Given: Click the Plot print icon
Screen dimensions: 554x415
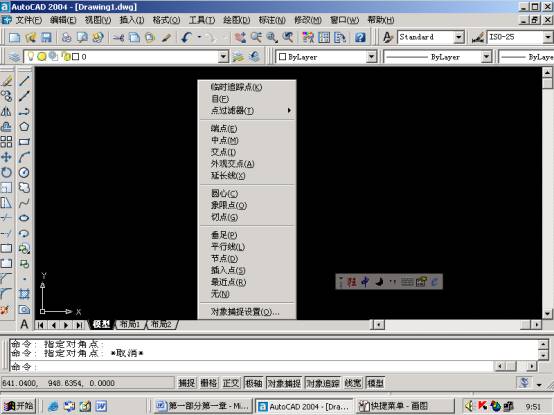Looking at the screenshot, I should (x=66, y=37).
